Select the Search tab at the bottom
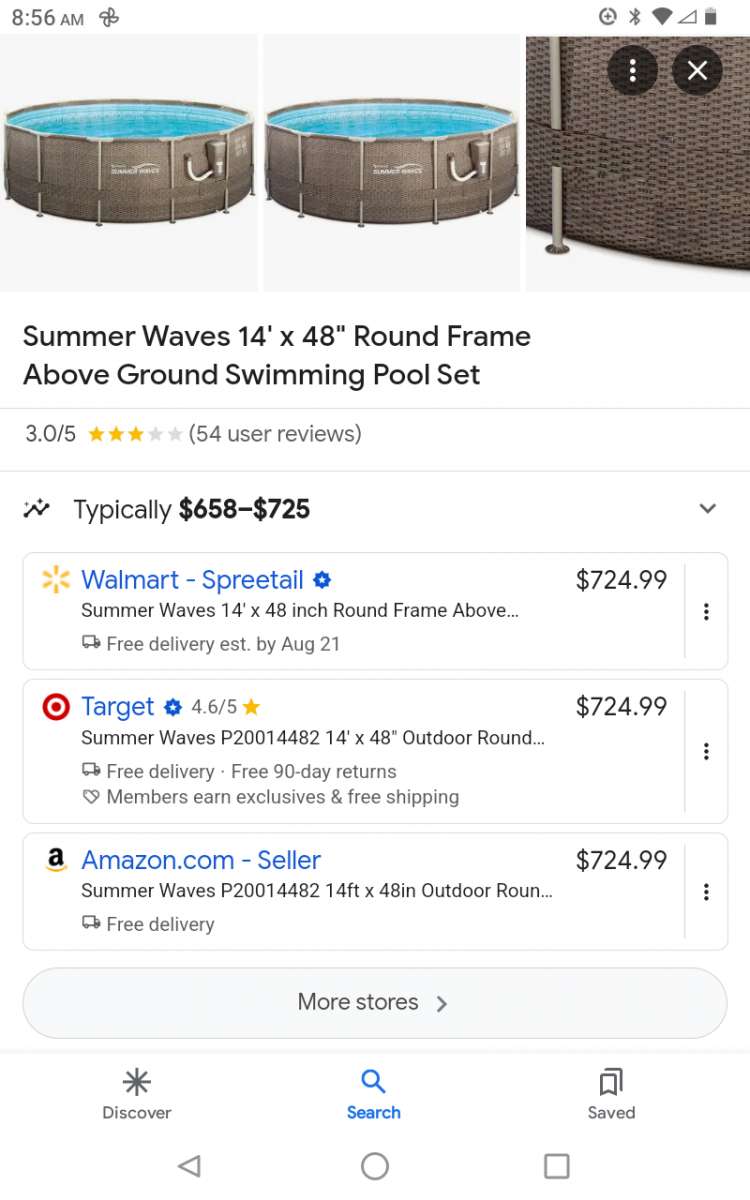 coord(374,1093)
